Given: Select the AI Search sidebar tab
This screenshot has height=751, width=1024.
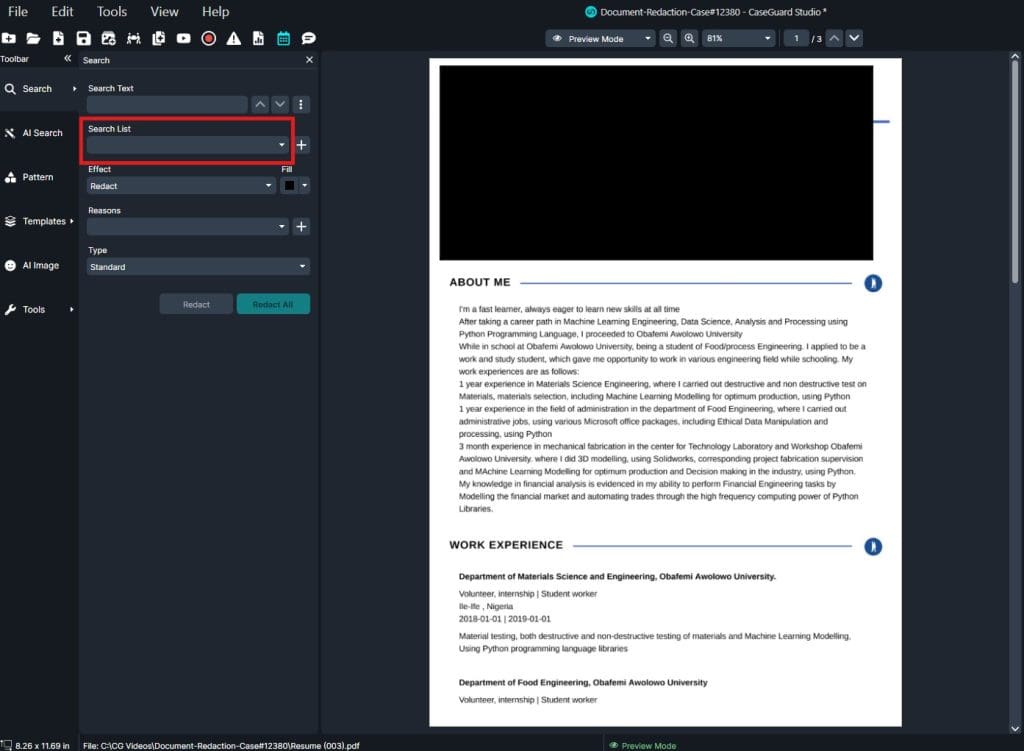Looking at the screenshot, I should pos(38,133).
